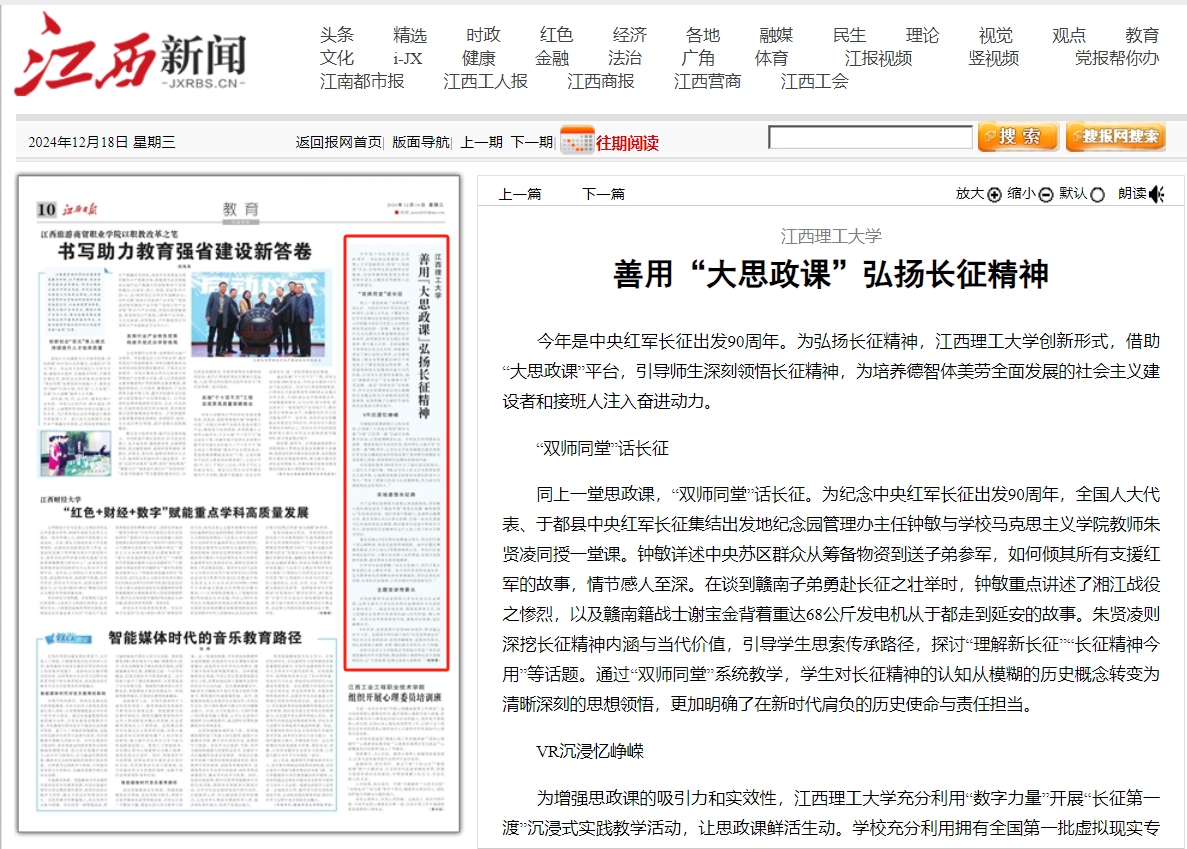This screenshot has height=849, width=1187.
Task: Open the 版面导航 page navigation
Action: (x=420, y=142)
